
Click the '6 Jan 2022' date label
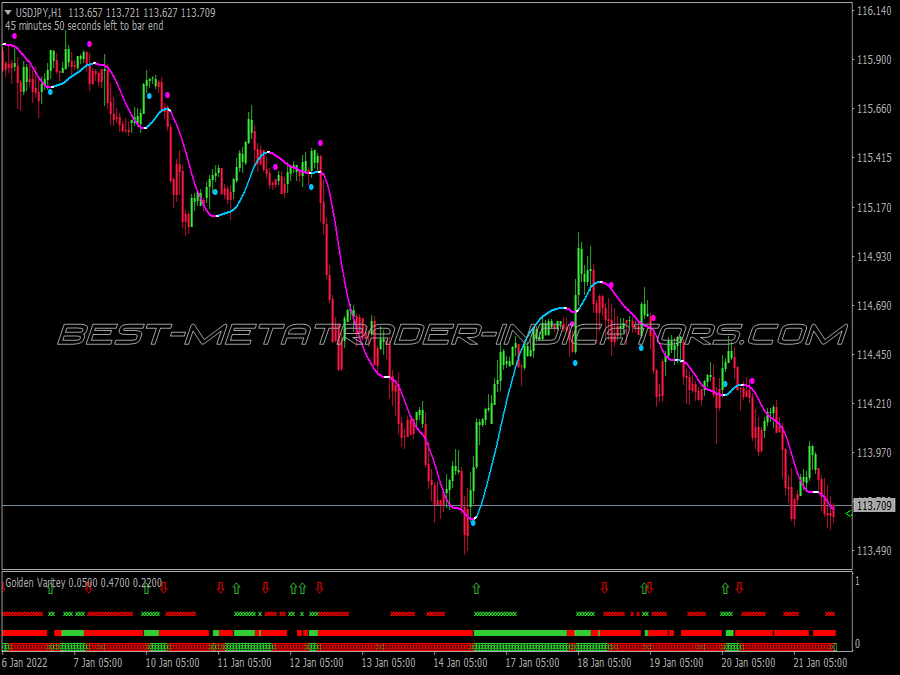tap(25, 663)
